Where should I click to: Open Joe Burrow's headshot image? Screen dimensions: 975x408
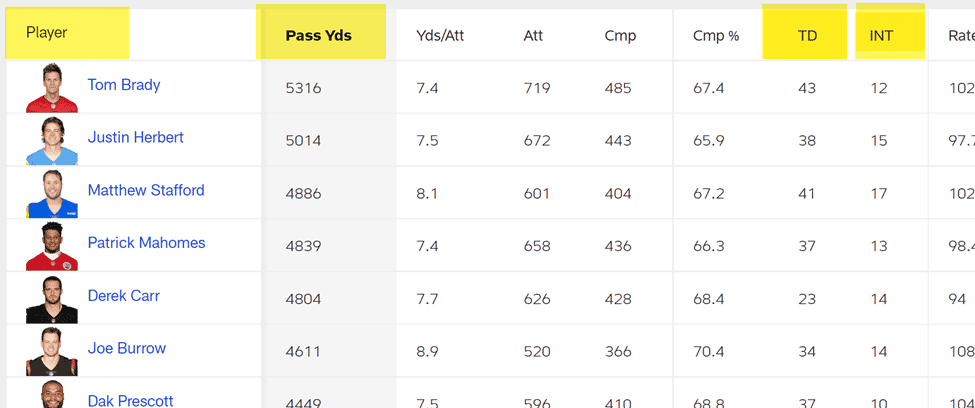click(52, 351)
